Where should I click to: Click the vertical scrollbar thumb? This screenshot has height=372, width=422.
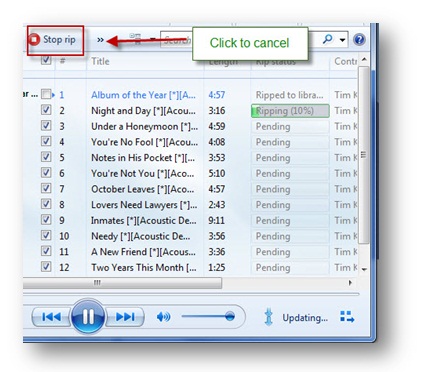click(x=364, y=155)
